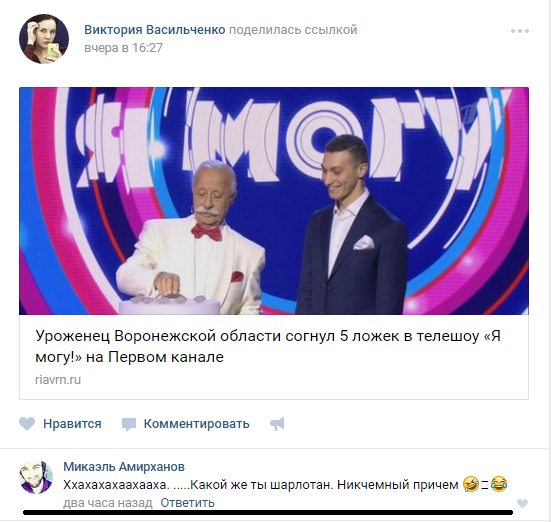Click the heart icon to like the post
Screen dimensions: 551x522
[27, 424]
